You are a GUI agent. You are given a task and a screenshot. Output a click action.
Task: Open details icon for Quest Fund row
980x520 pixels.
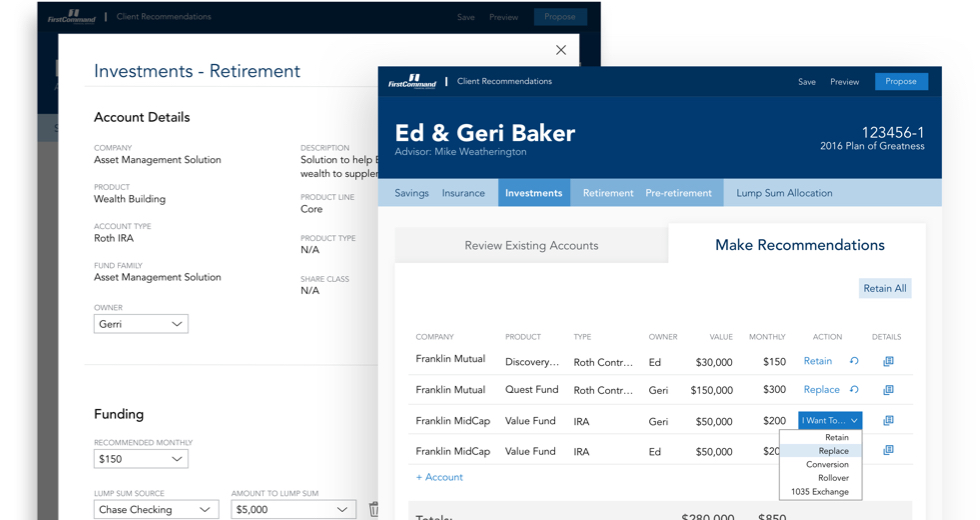coord(888,390)
